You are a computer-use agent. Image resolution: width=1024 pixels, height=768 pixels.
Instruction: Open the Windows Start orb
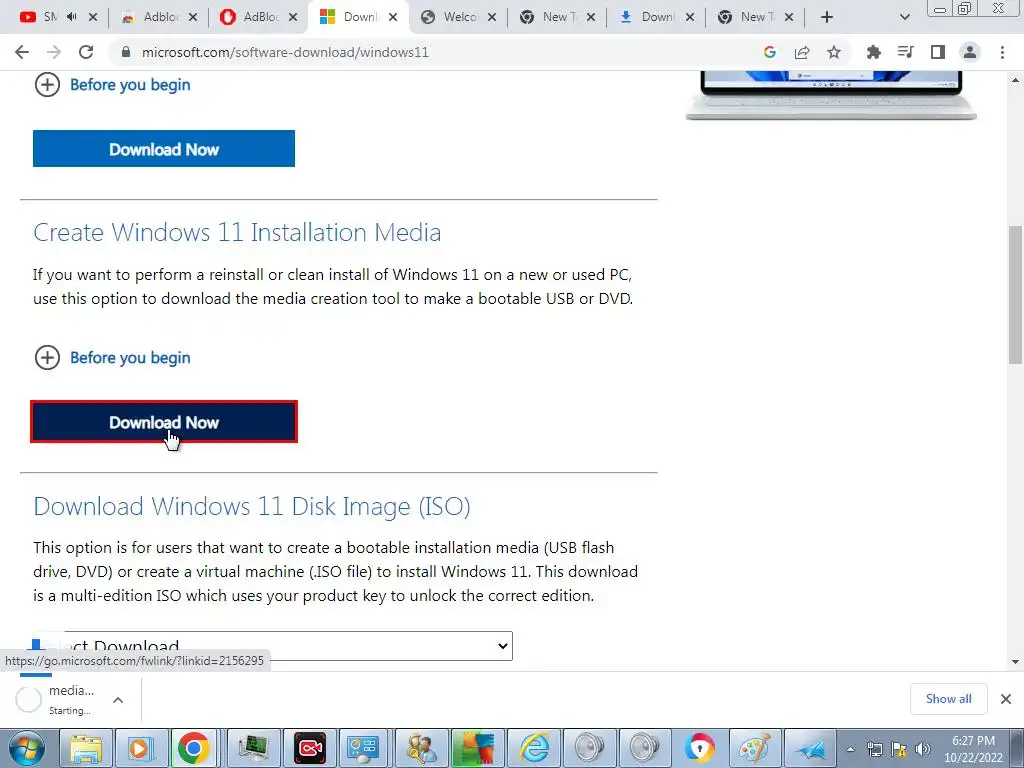pyautogui.click(x=27, y=748)
